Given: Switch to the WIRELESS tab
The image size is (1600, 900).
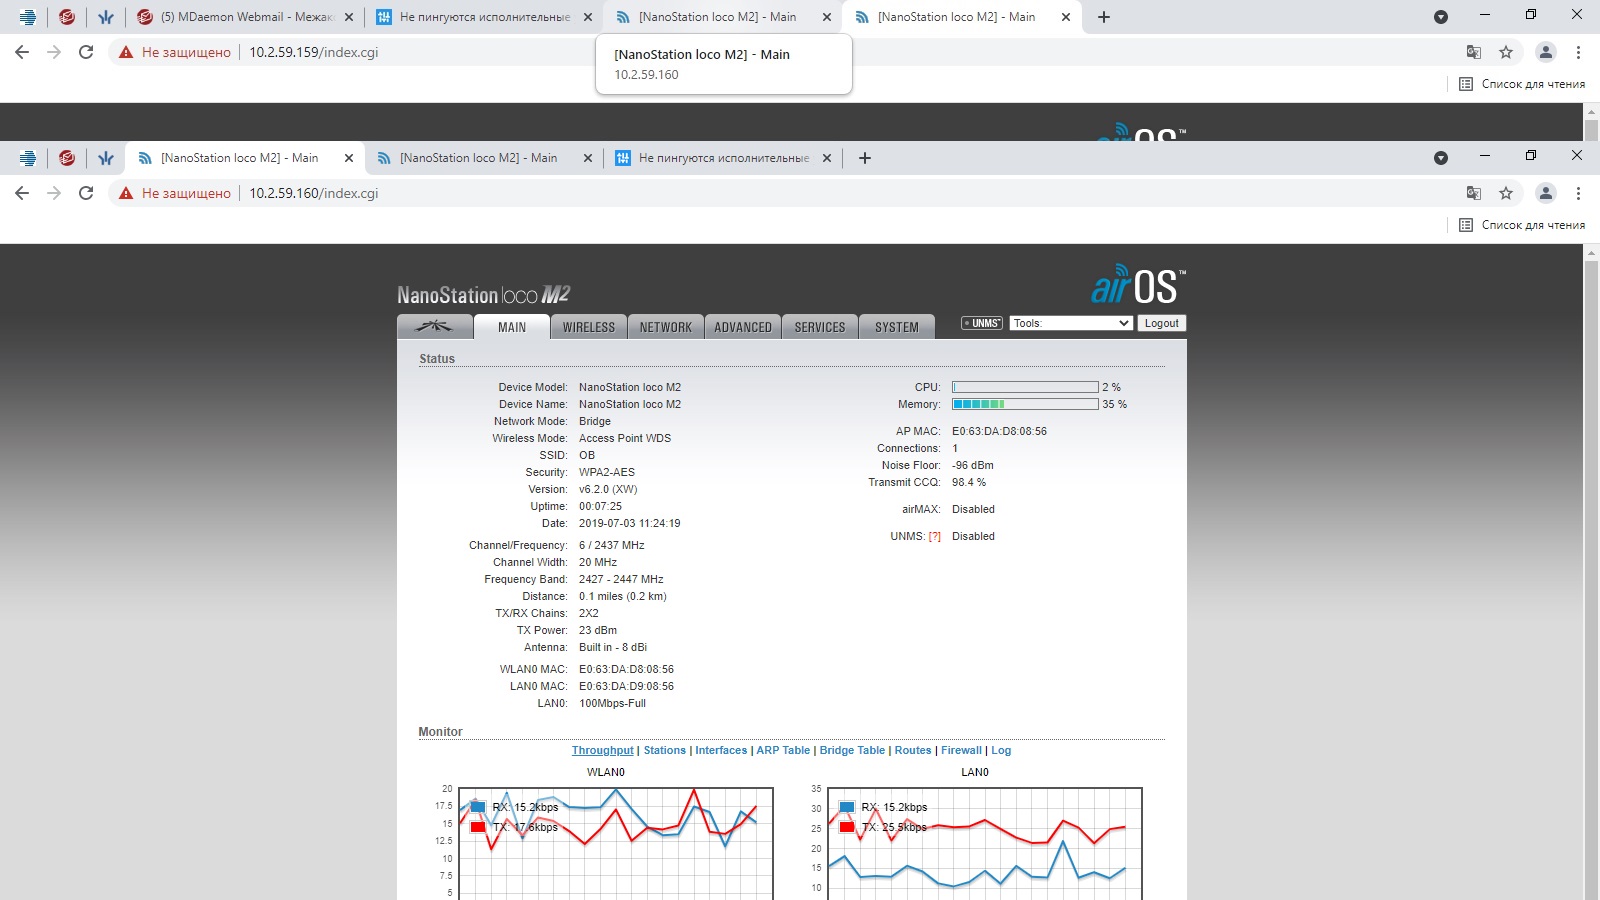Looking at the screenshot, I should pyautogui.click(x=588, y=327).
